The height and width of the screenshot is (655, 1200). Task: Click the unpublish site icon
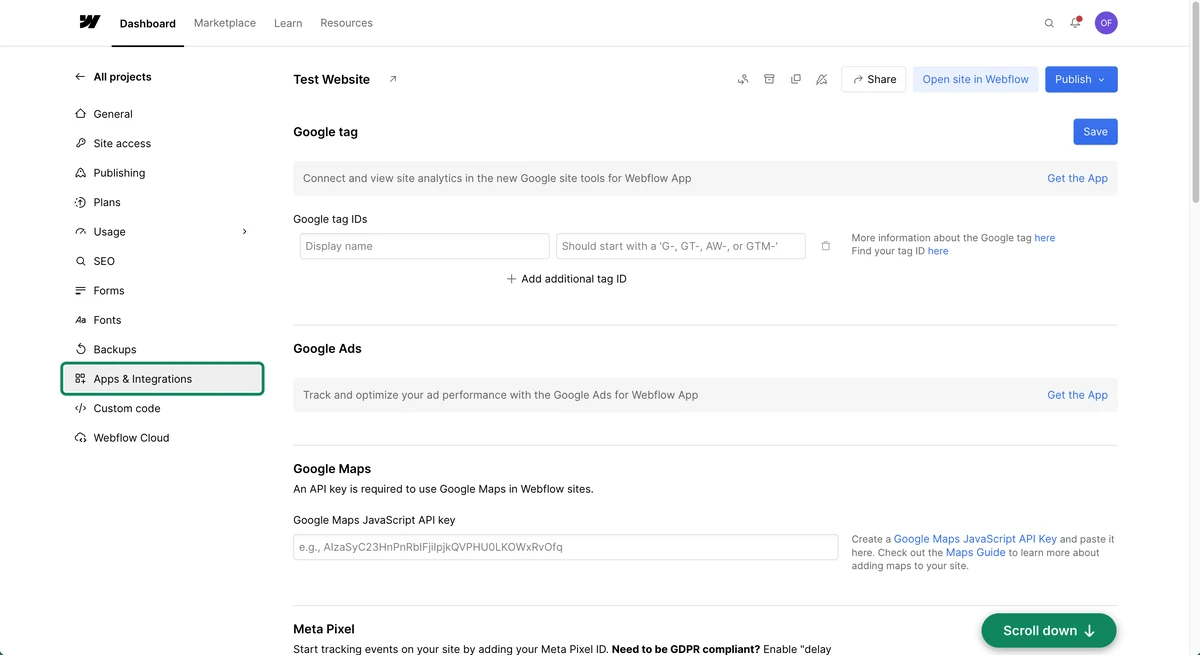click(822, 79)
